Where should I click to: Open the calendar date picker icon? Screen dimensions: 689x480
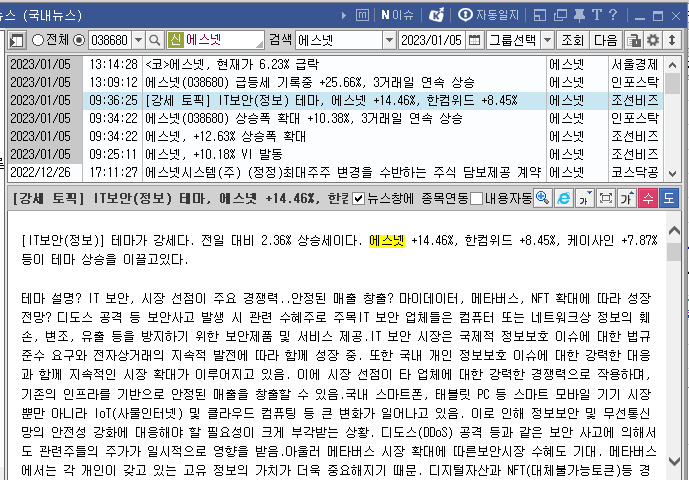click(474, 40)
